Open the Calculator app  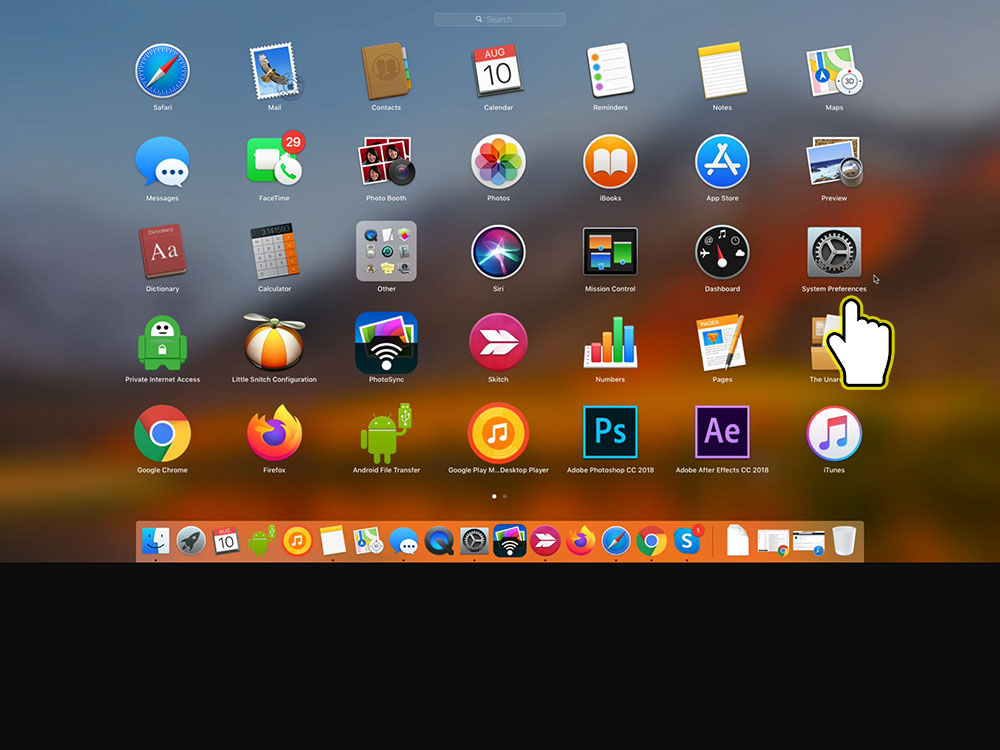[x=274, y=252]
